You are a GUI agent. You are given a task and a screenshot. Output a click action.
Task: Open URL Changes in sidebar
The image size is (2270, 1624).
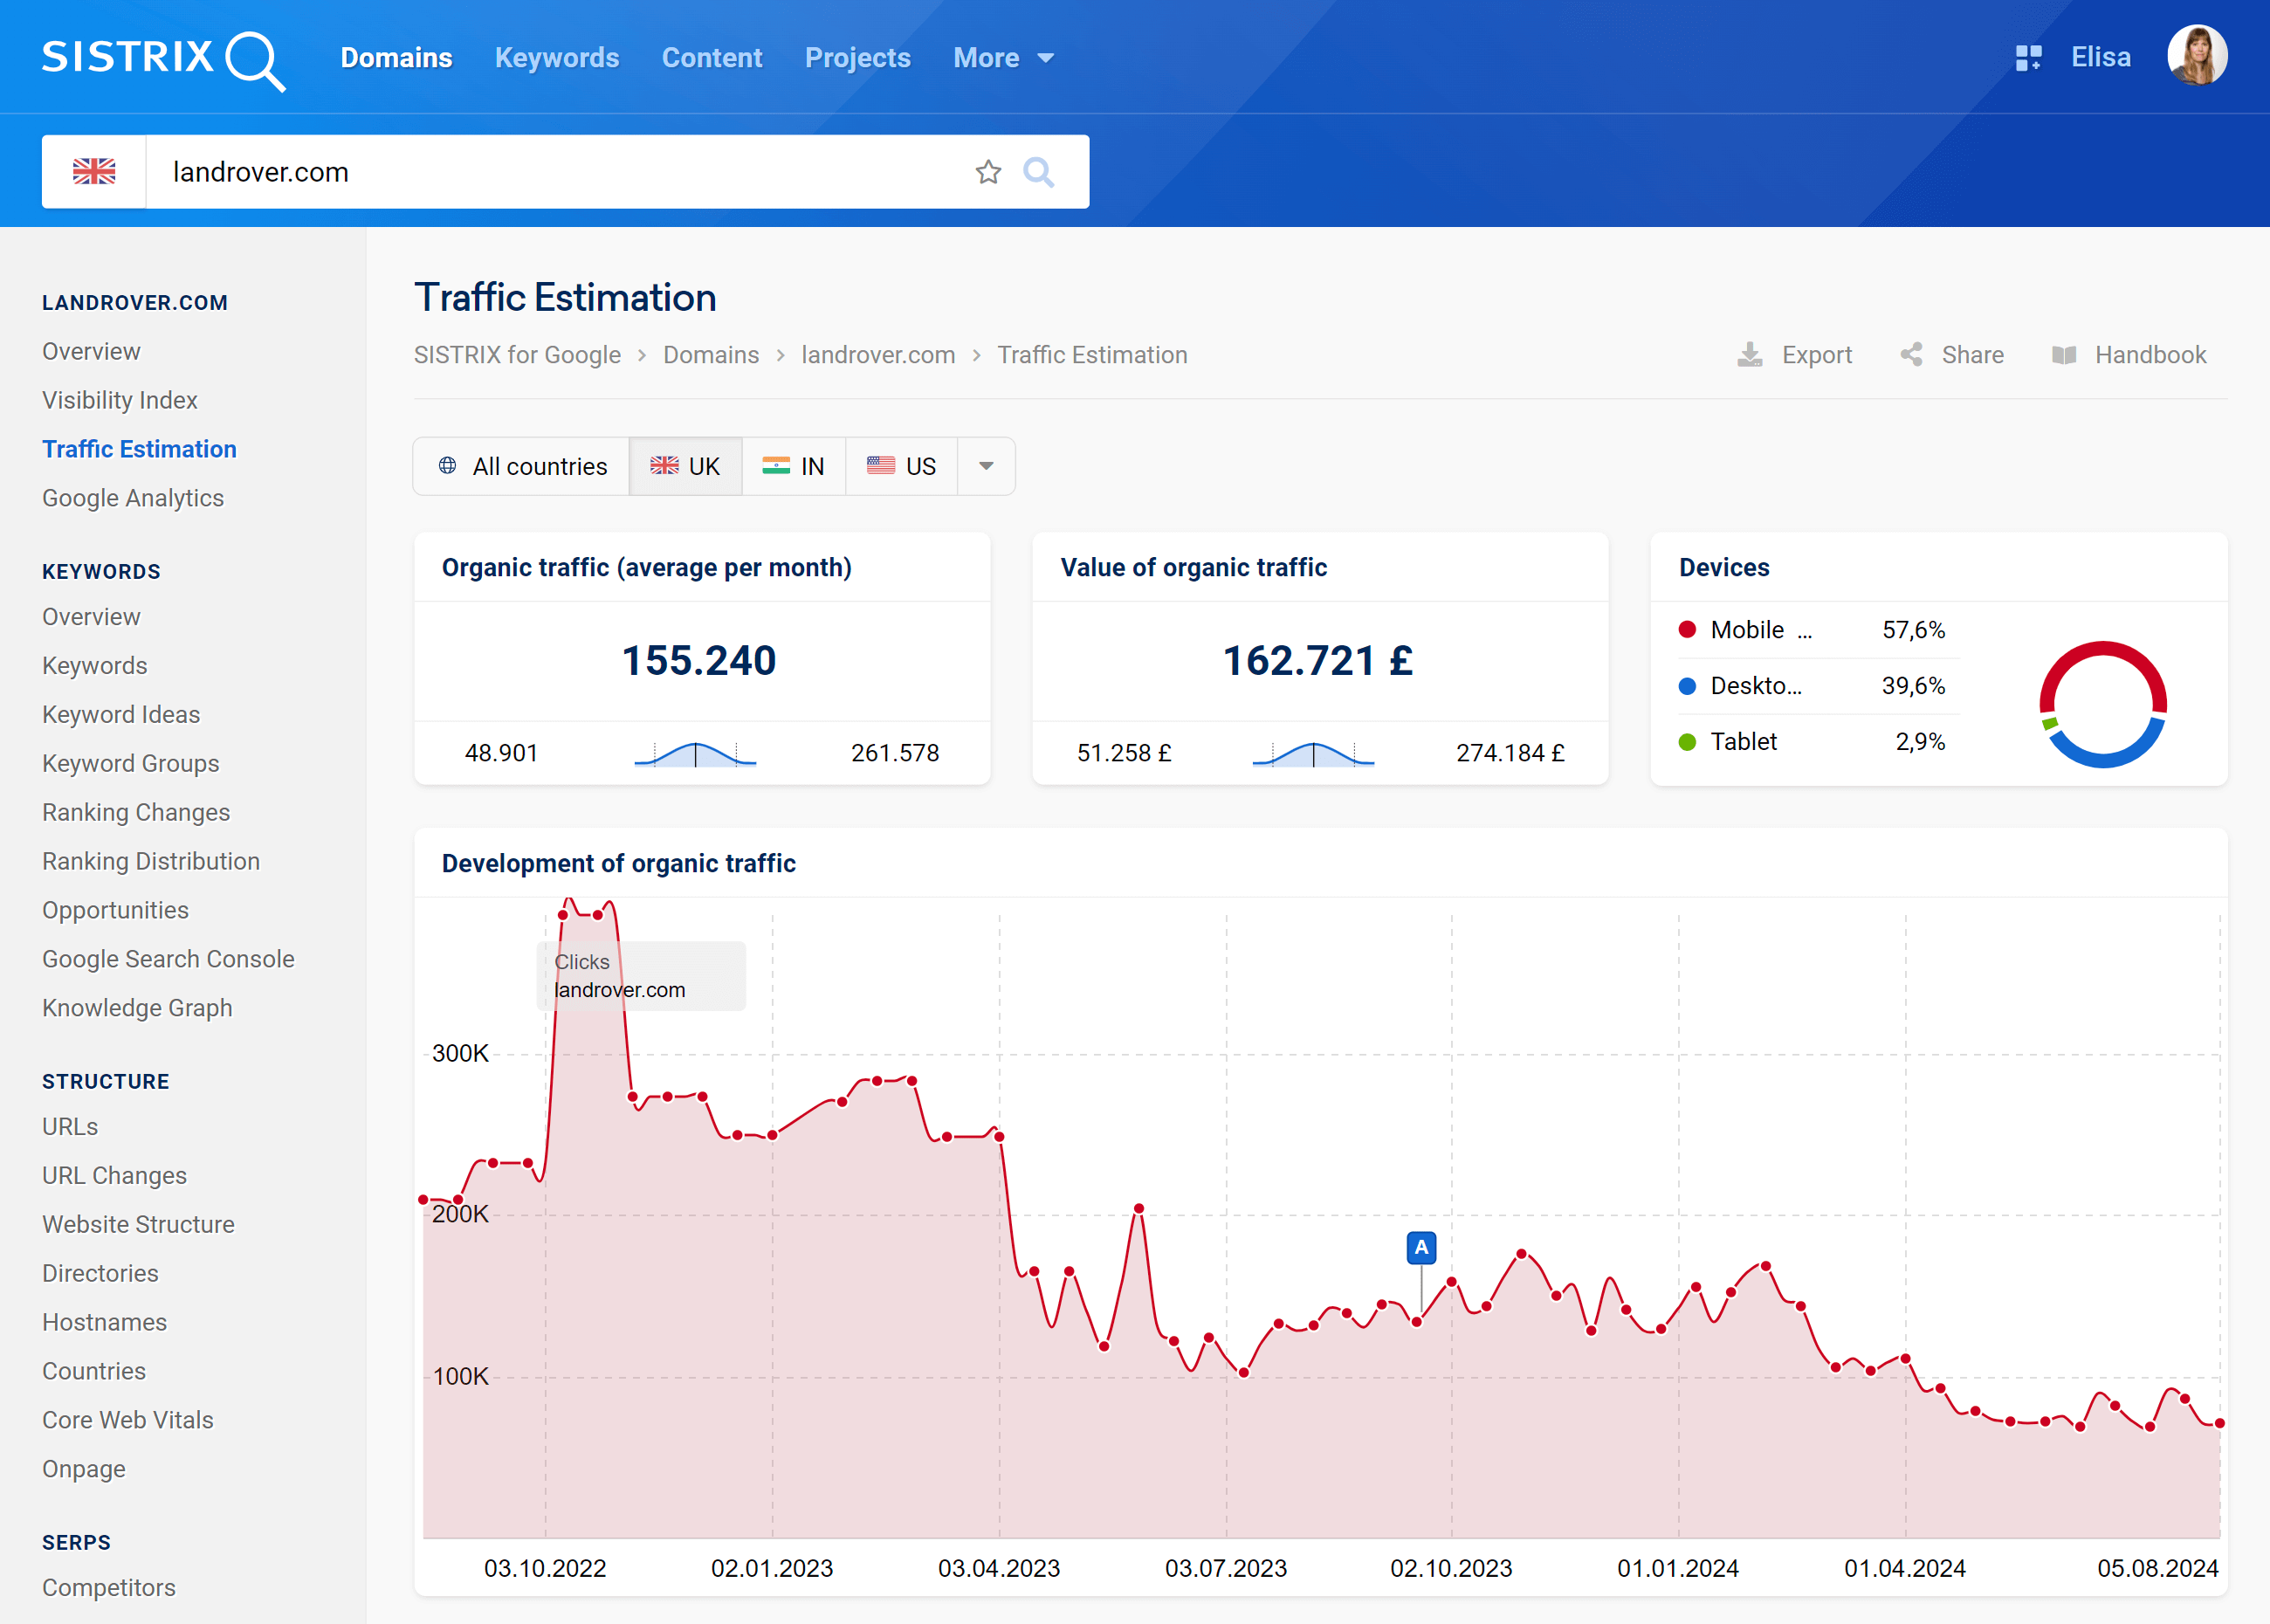click(x=114, y=1176)
